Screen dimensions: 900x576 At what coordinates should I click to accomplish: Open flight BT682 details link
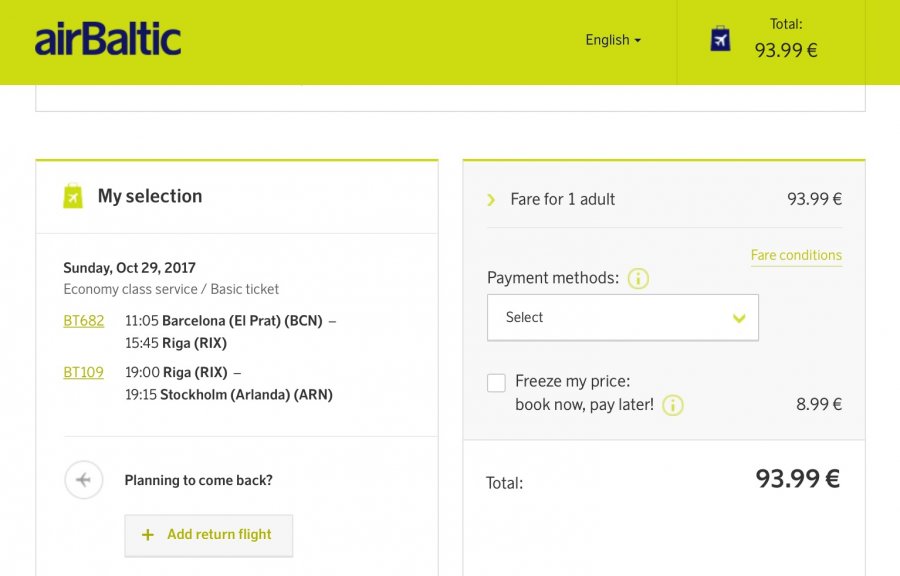[83, 321]
